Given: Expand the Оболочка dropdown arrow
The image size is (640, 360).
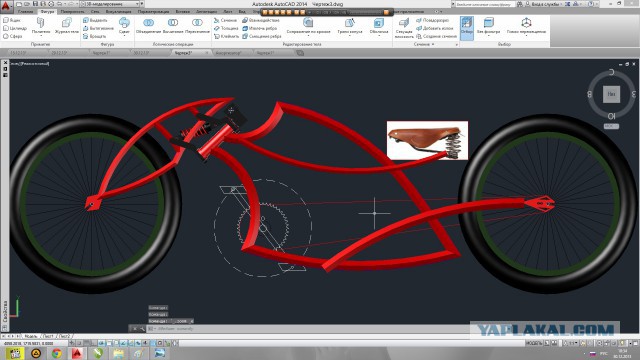Looking at the screenshot, I should pyautogui.click(x=379, y=36).
